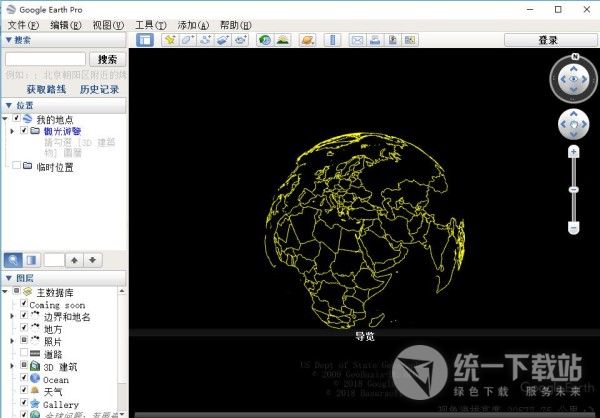Add an image overlay from the toolbar
The image size is (600, 418).
[x=223, y=40]
